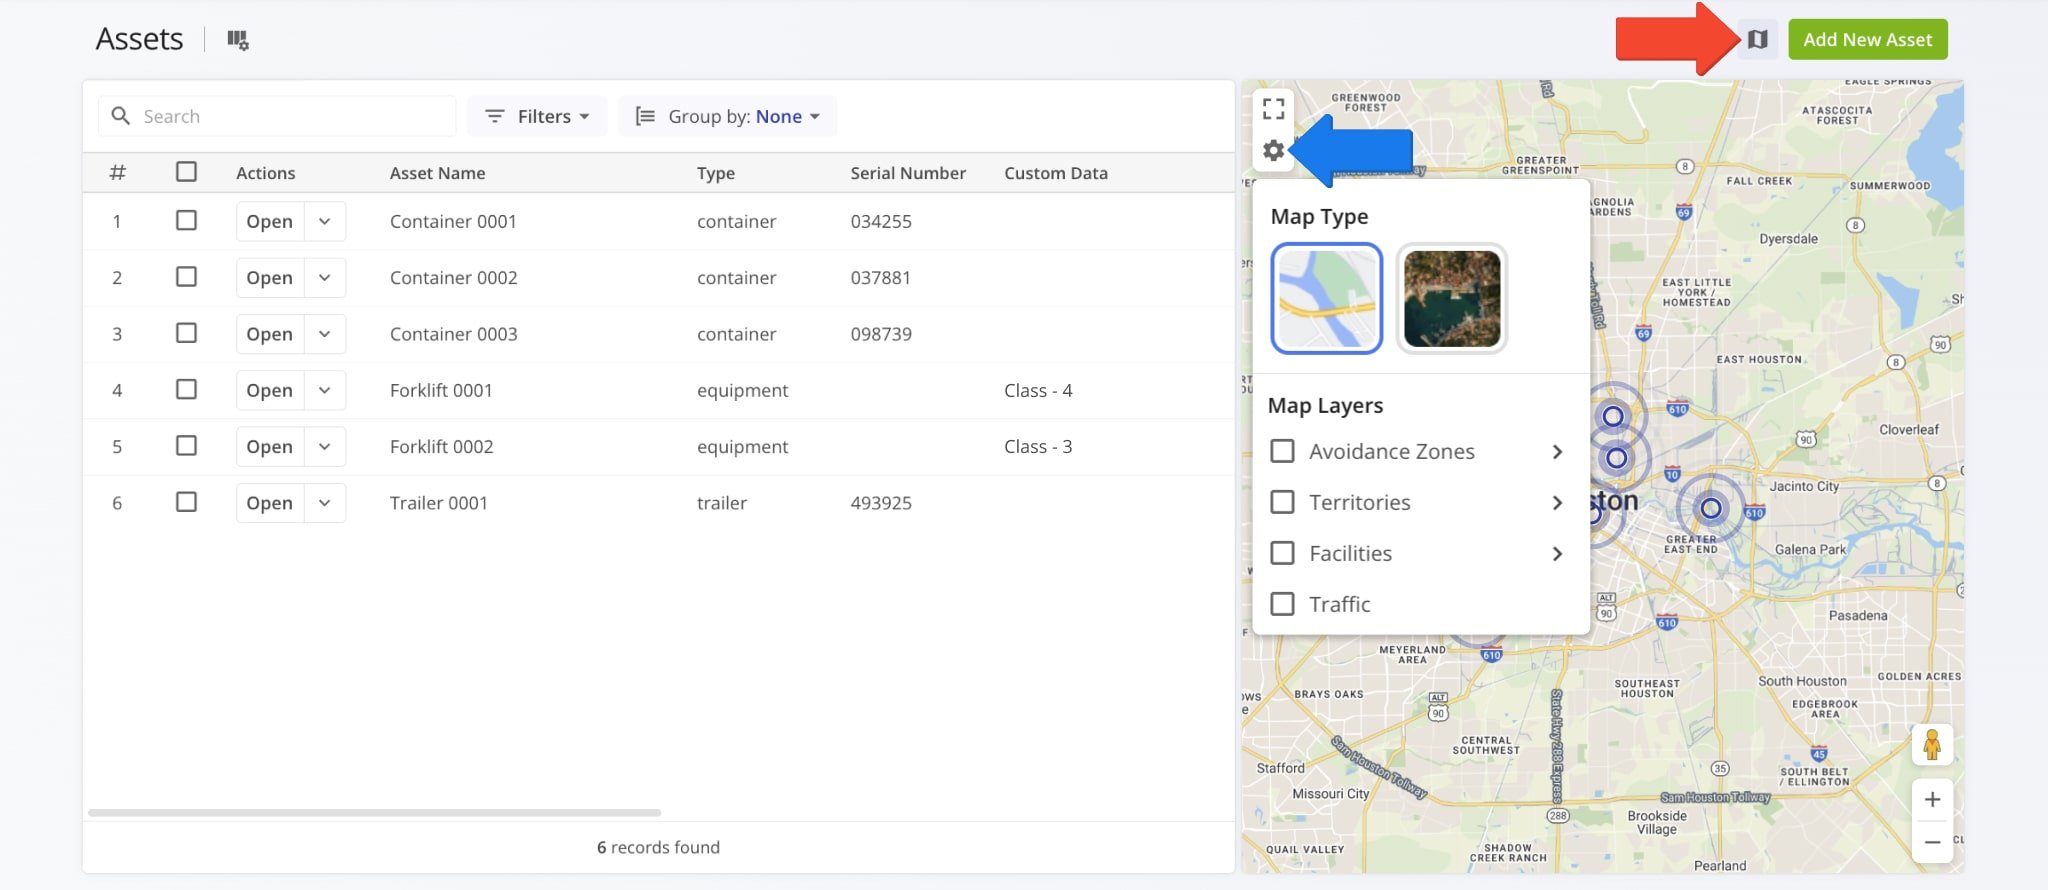Sort by the Asset Name column header
Screen dimensions: 2048x890
[437, 173]
